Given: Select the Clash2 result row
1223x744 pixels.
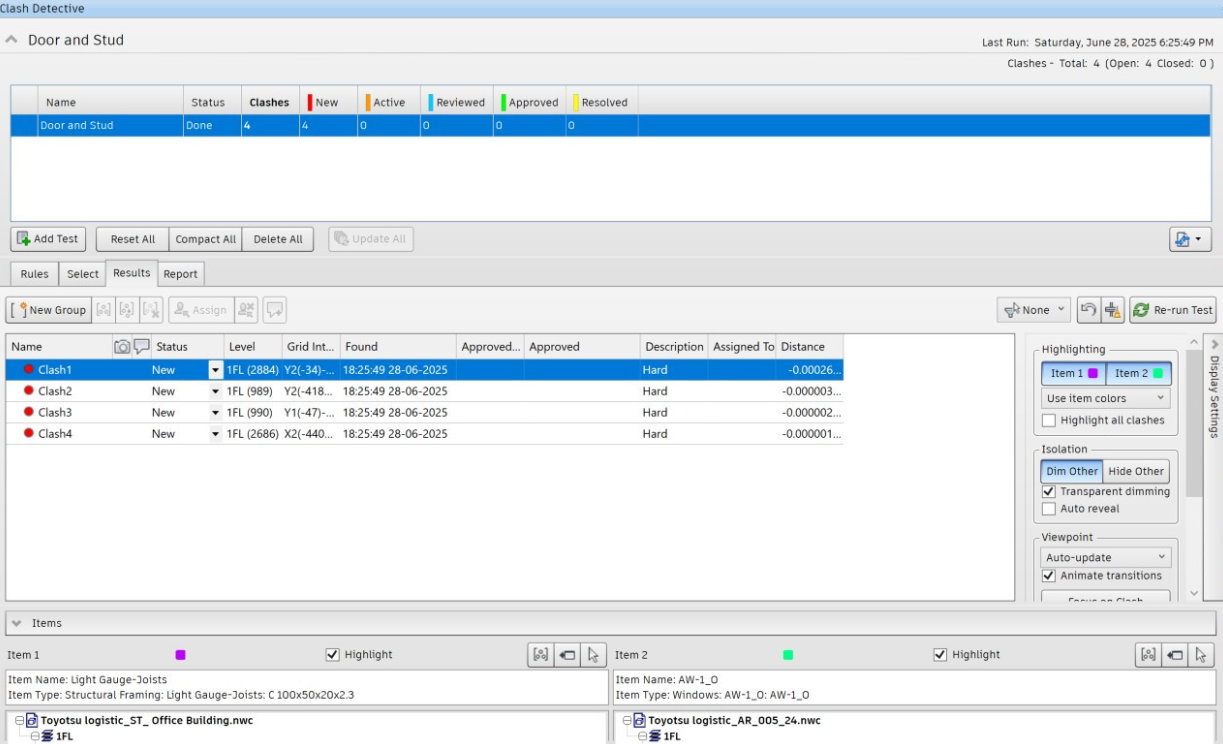Looking at the screenshot, I should (x=55, y=391).
